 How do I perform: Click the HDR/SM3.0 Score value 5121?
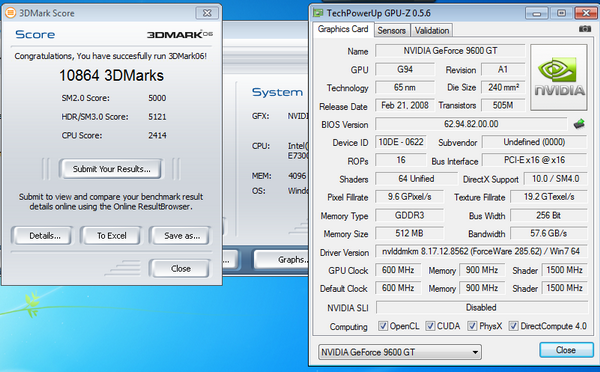coord(157,117)
